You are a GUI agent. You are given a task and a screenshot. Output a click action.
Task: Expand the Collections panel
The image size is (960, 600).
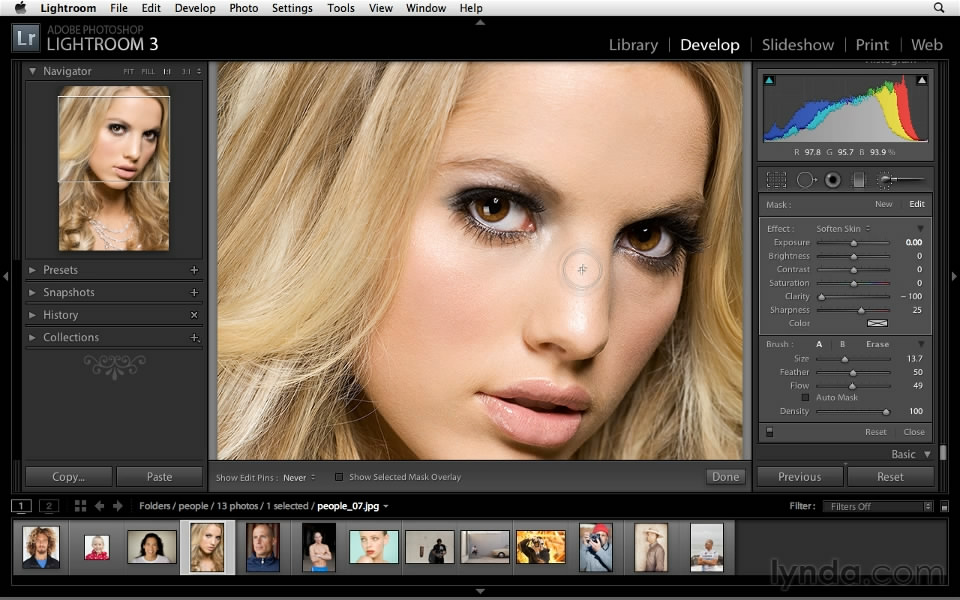pyautogui.click(x=32, y=337)
